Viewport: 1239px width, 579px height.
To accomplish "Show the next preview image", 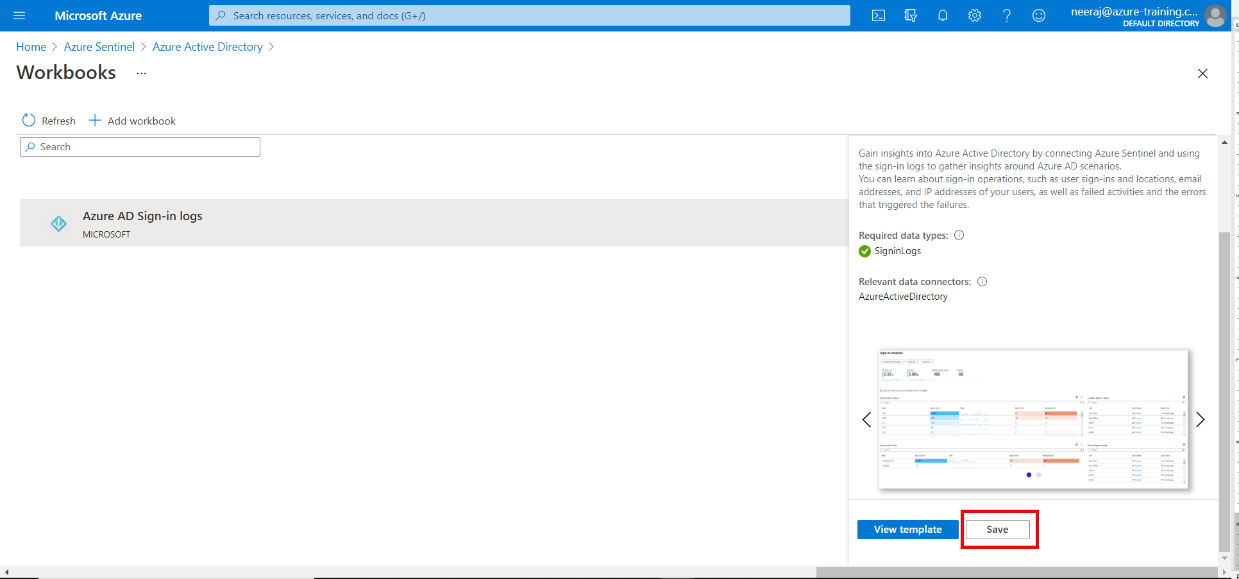I will click(1200, 420).
